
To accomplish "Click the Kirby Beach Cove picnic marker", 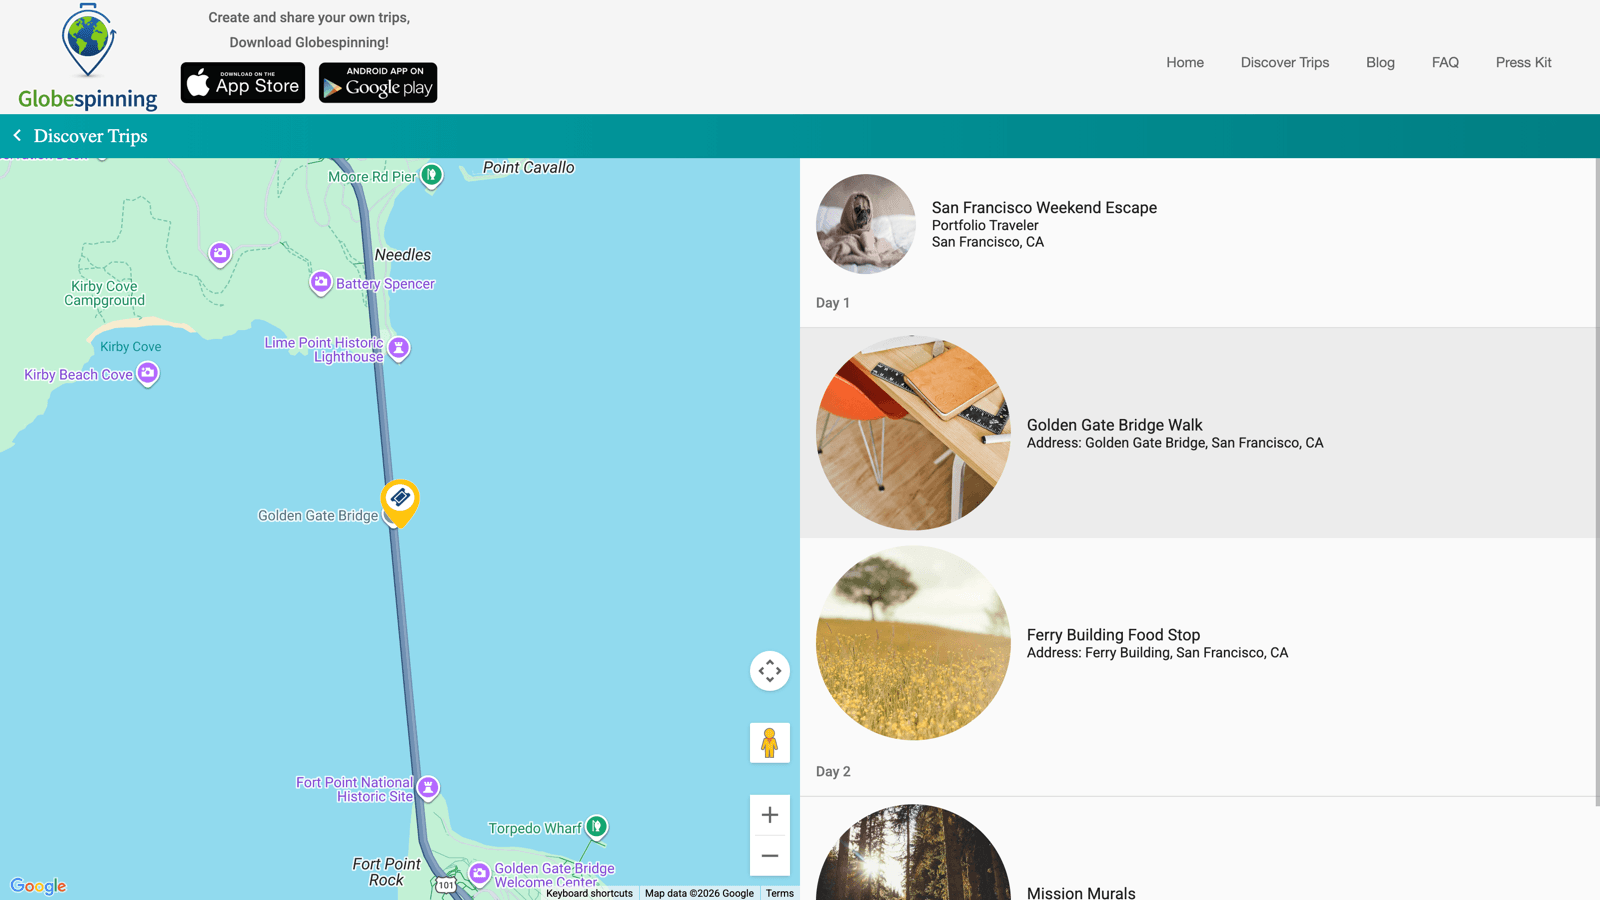I will pos(147,372).
